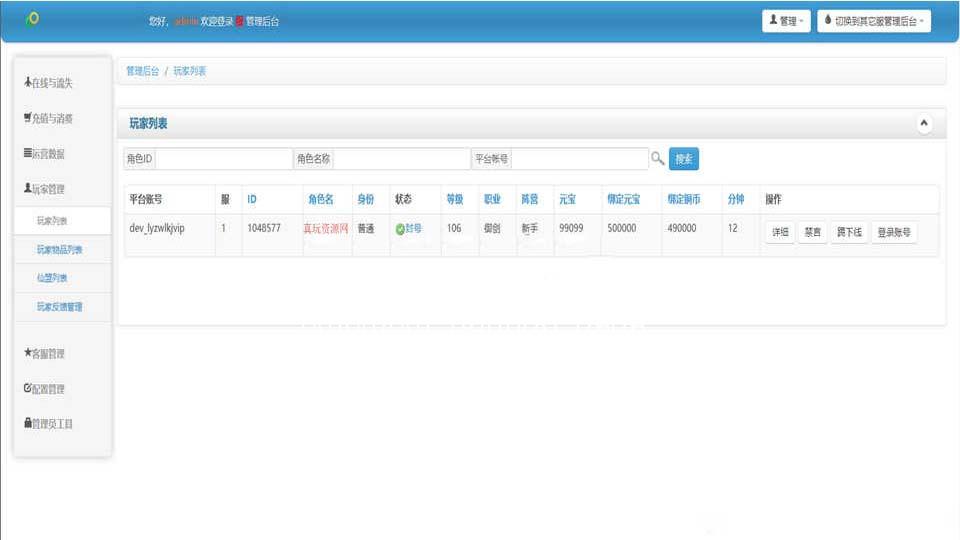Open 充值与消费 sidebar menu
Viewport: 960px width, 540px height.
48,118
